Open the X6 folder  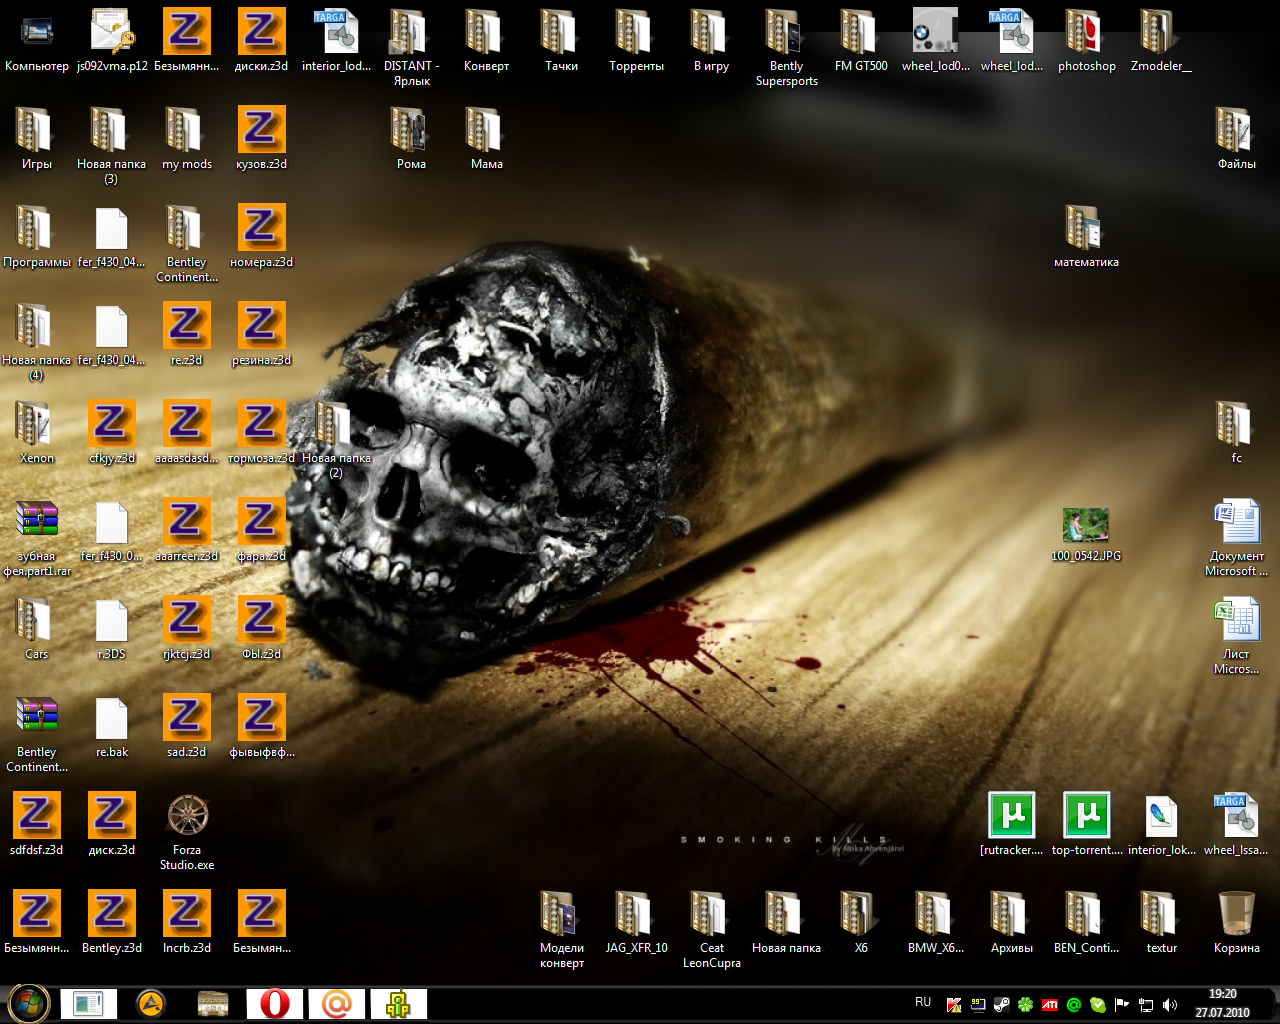point(861,924)
